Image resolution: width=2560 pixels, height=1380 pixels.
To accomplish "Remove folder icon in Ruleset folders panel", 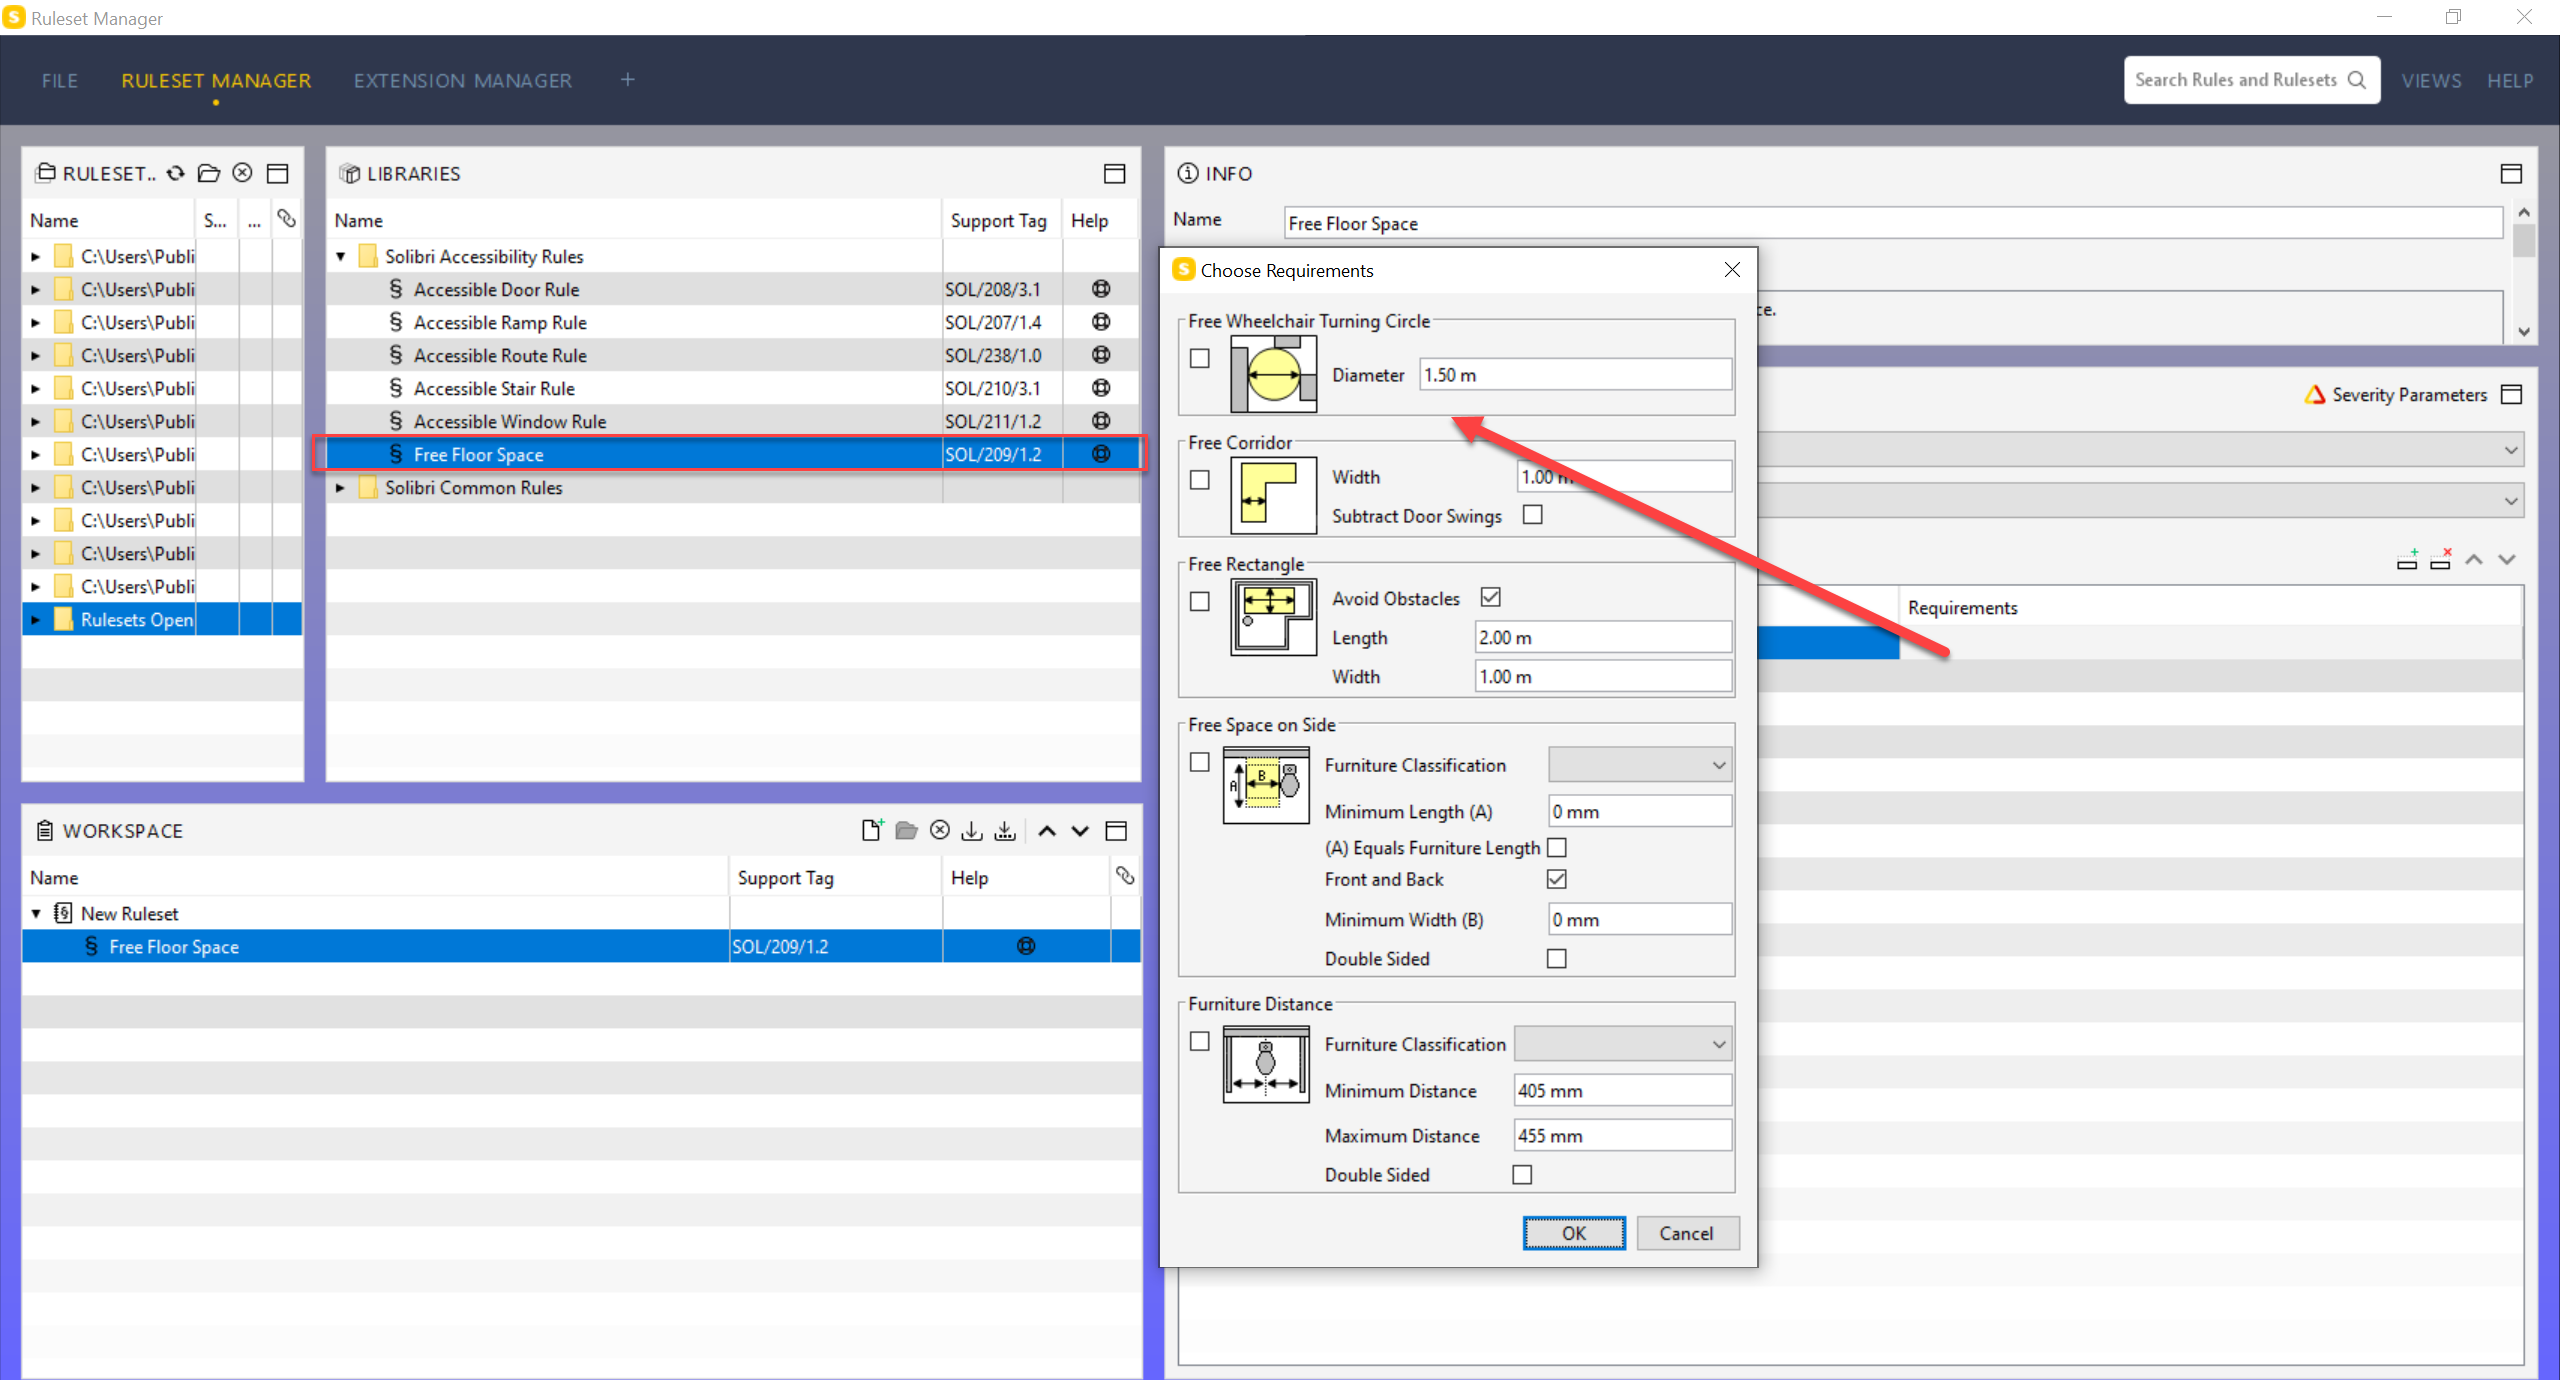I will pyautogui.click(x=242, y=173).
